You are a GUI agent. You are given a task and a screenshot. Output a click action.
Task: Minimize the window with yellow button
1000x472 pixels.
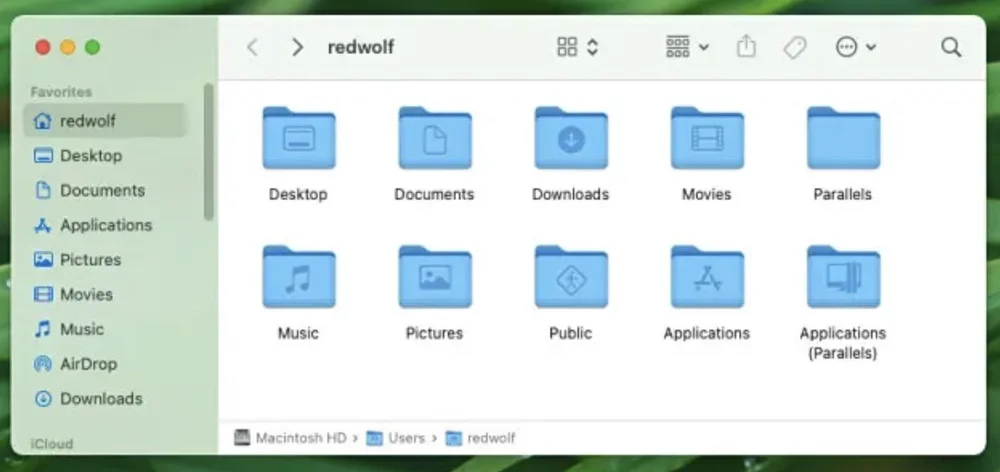pyautogui.click(x=68, y=47)
